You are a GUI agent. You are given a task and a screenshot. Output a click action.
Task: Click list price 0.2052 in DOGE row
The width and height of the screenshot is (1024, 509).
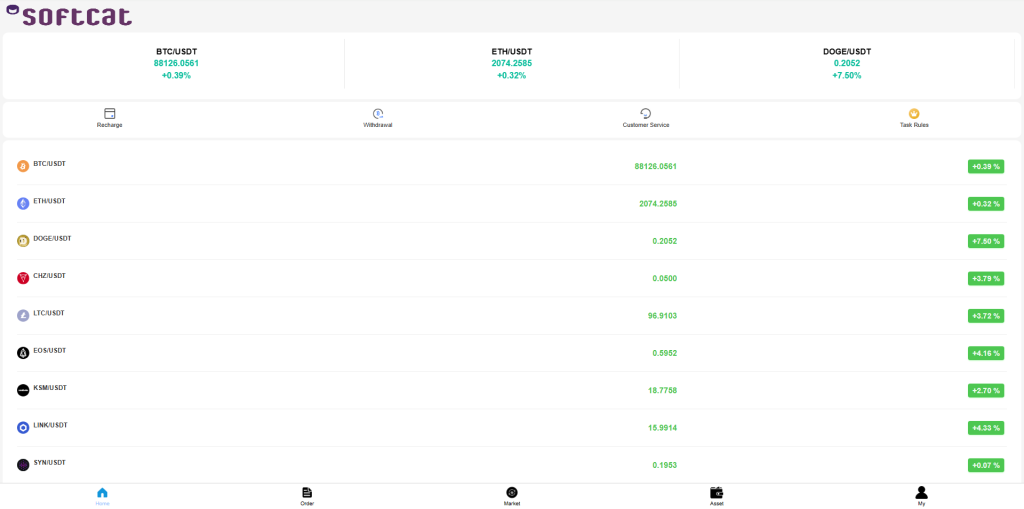(x=665, y=241)
